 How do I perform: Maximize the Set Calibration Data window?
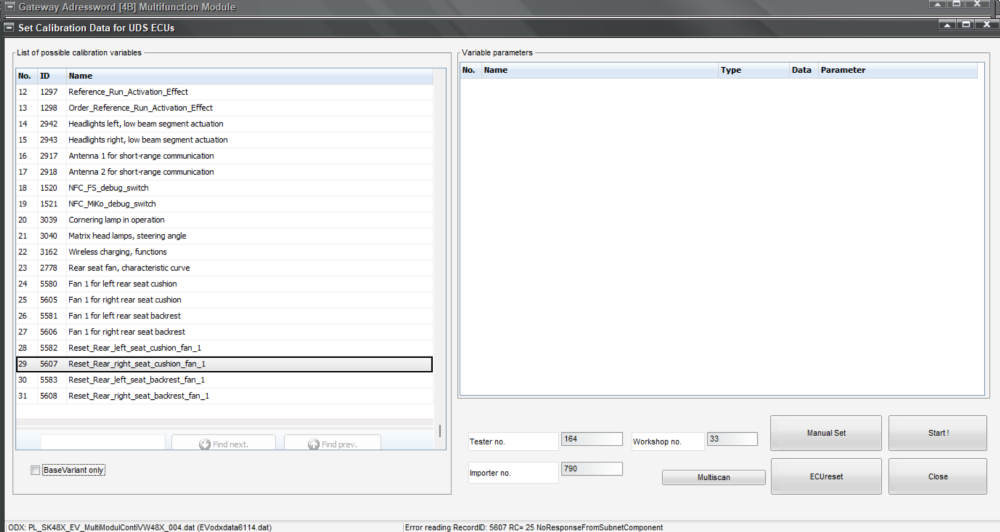(966, 25)
